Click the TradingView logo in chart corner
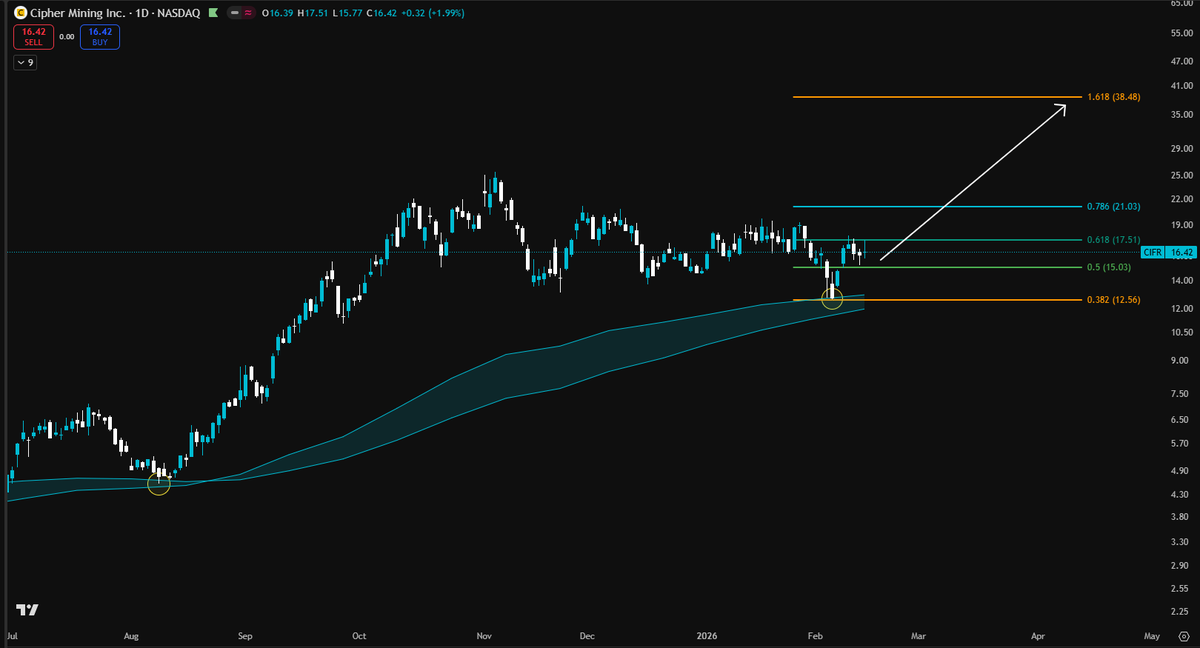The width and height of the screenshot is (1200, 648). [x=27, y=610]
